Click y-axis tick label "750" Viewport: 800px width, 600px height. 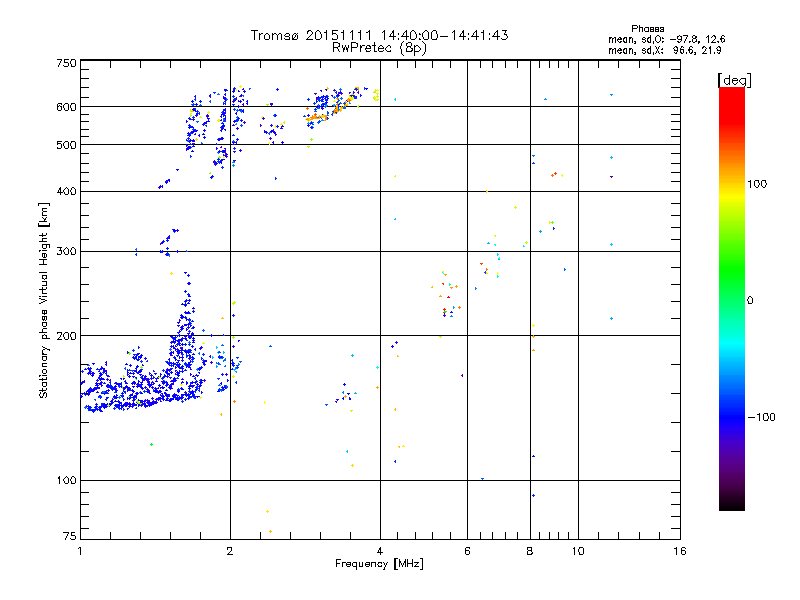click(x=66, y=63)
